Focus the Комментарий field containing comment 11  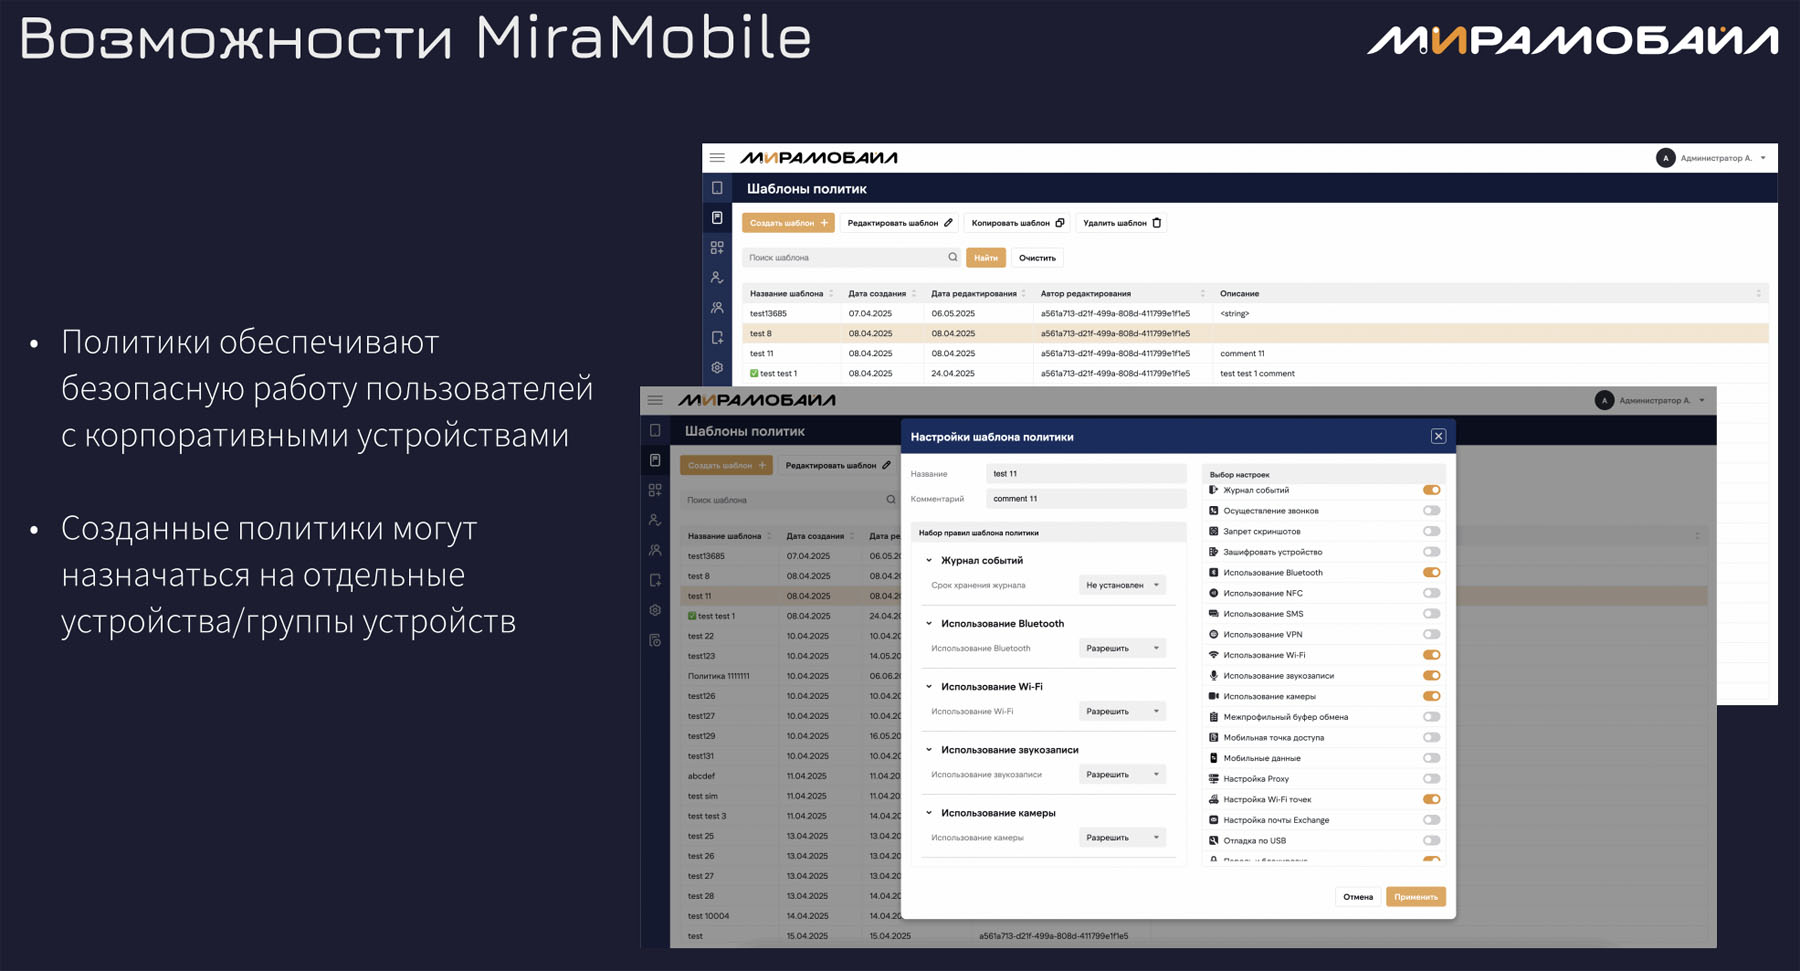(x=1086, y=499)
